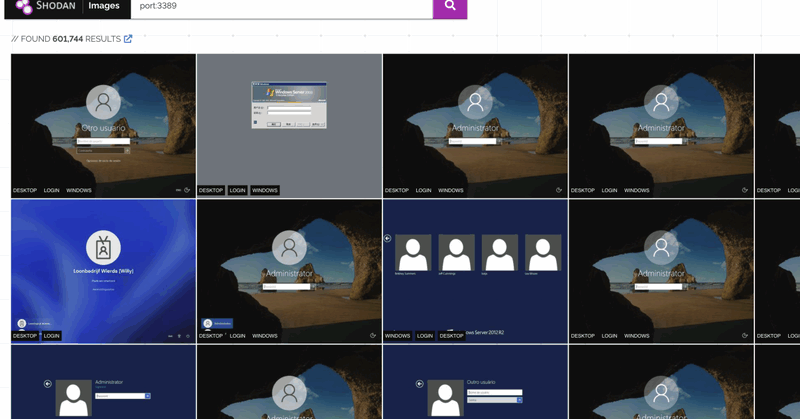Open the Windows Server 2012 R2 four-user screenshot
This screenshot has width=800, height=419.
point(475,271)
